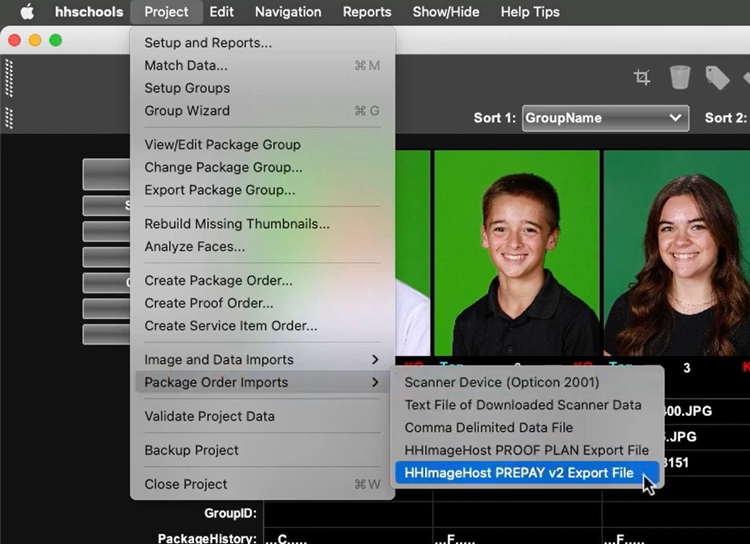The height and width of the screenshot is (544, 750).
Task: Open the Edit menu
Action: click(x=221, y=11)
